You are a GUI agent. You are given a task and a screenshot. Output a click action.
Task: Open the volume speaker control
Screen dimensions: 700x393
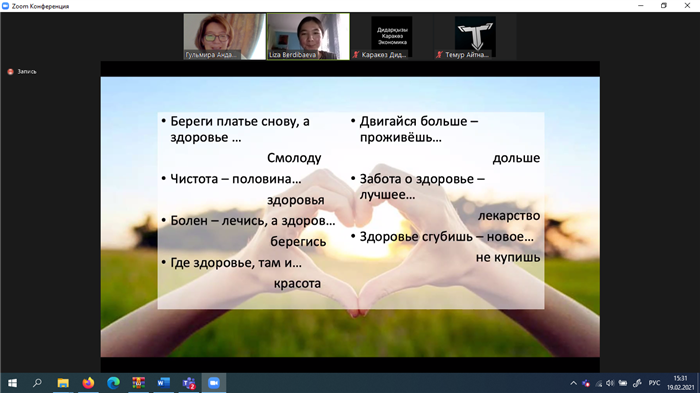coord(610,383)
